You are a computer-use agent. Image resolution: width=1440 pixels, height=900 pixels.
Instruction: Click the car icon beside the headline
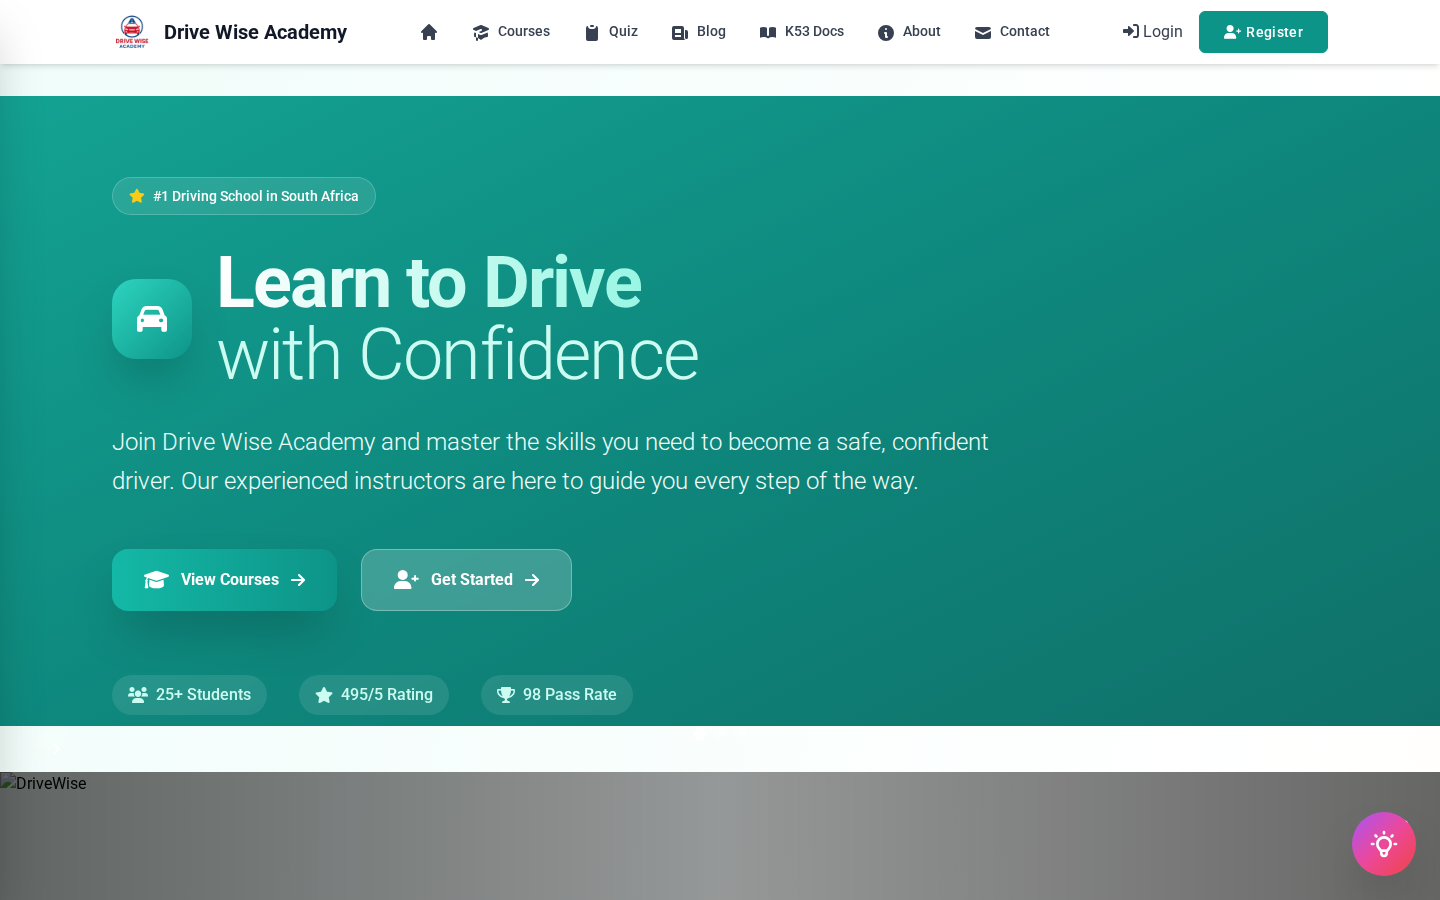coord(152,319)
